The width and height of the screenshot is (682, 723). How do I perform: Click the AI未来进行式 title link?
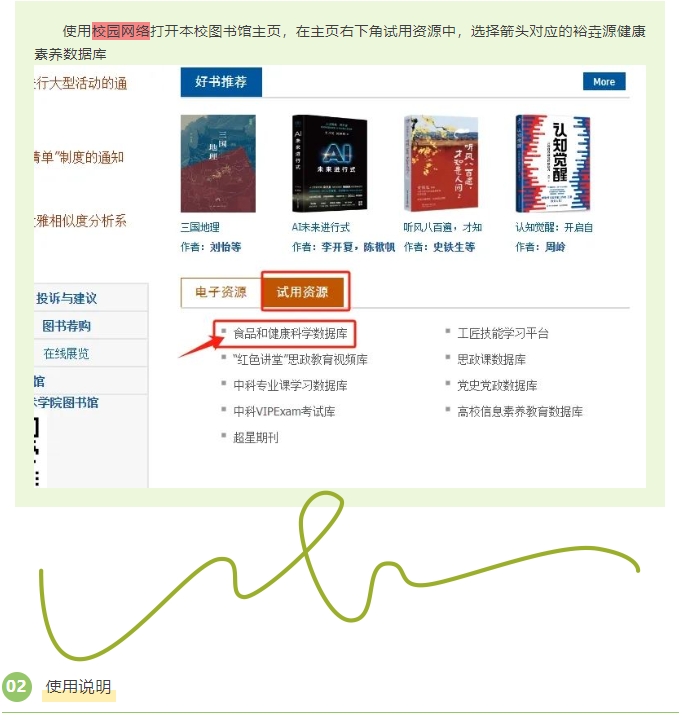tap(321, 227)
